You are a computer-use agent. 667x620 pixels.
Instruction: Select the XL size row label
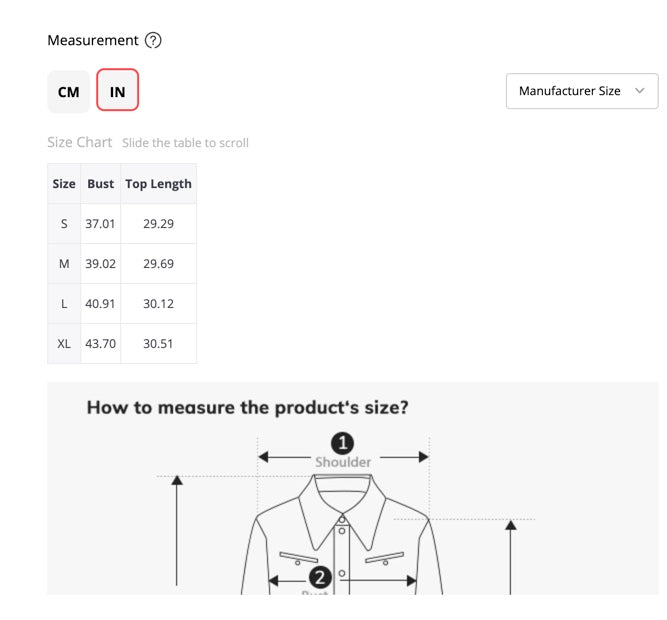[64, 344]
